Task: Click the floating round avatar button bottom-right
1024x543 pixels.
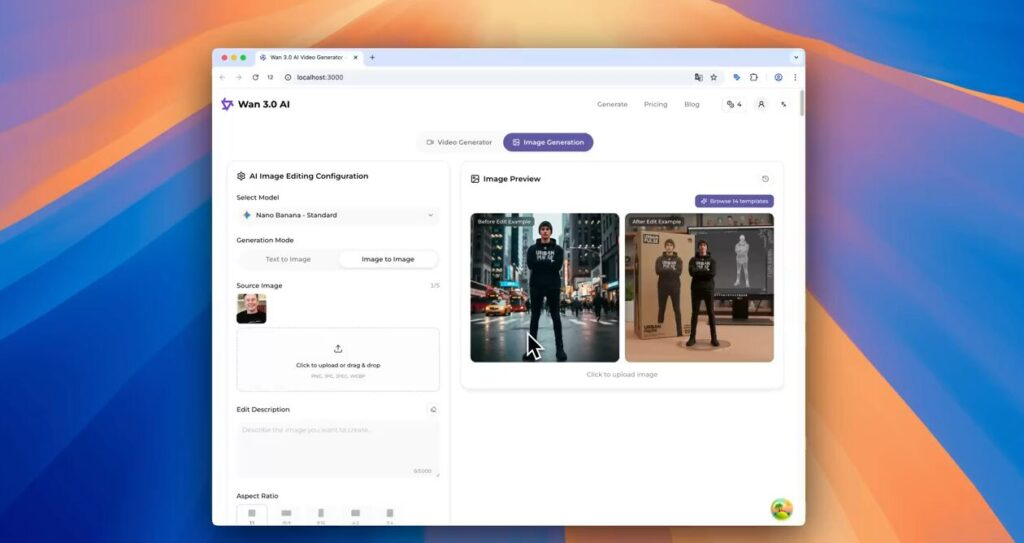Action: pyautogui.click(x=781, y=509)
